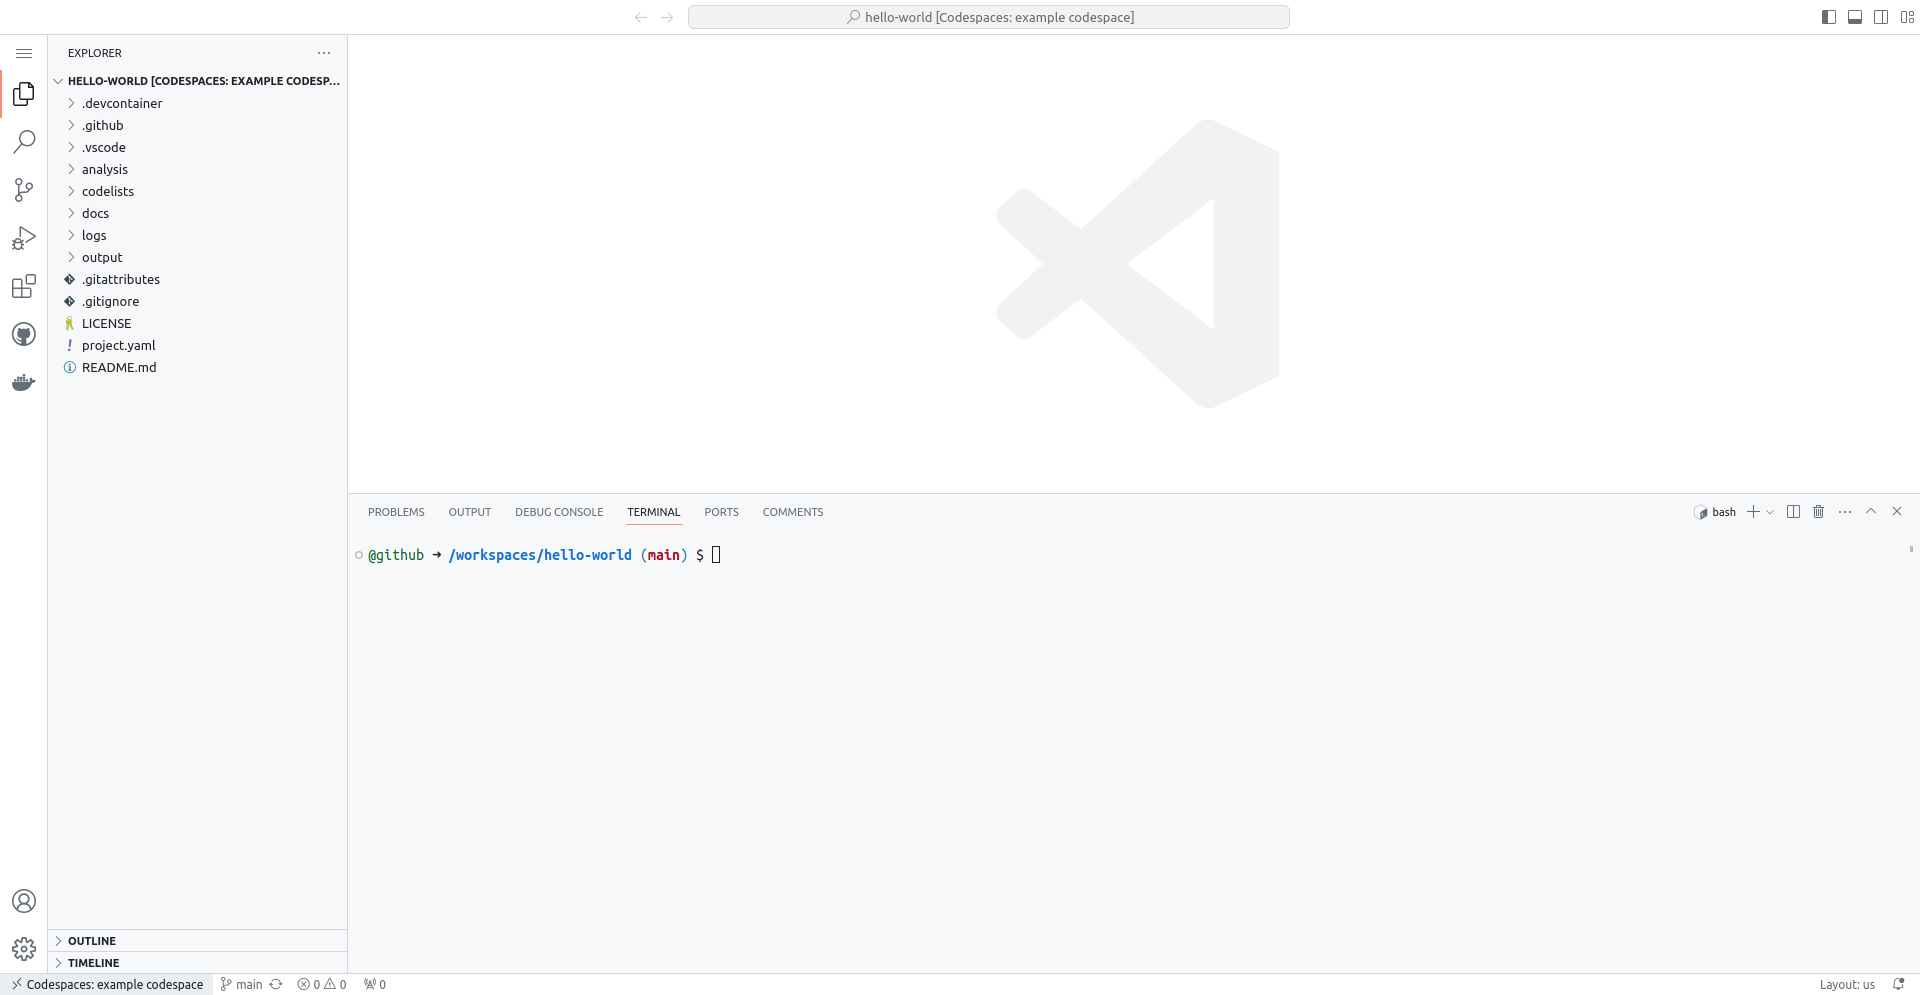This screenshot has height=995, width=1920.
Task: Kill terminal with the trash icon
Action: (1819, 512)
